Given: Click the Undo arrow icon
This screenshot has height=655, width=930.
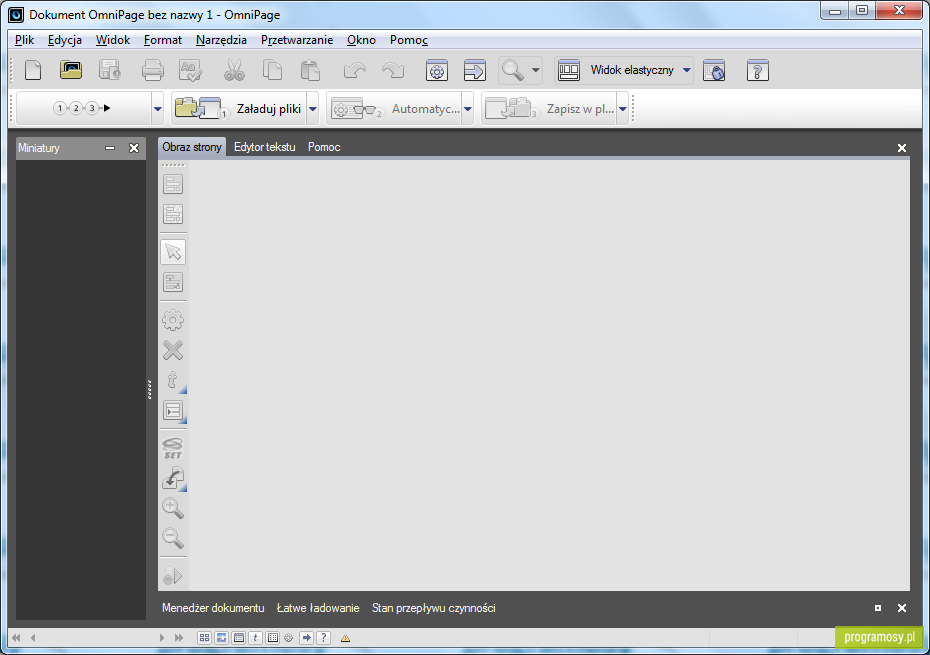Looking at the screenshot, I should pos(355,70).
